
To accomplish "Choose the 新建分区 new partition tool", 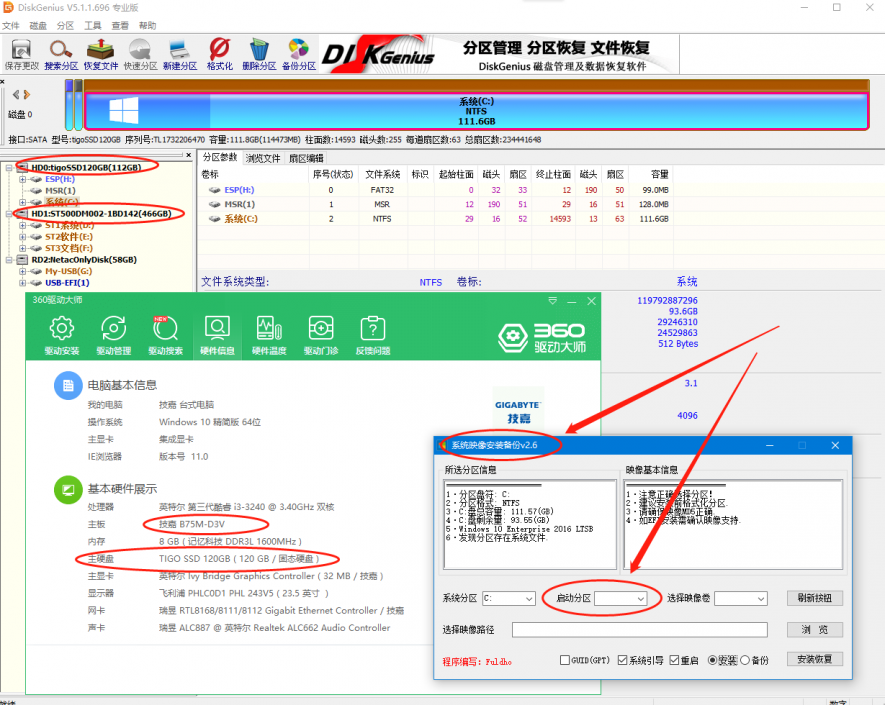I will pos(180,55).
